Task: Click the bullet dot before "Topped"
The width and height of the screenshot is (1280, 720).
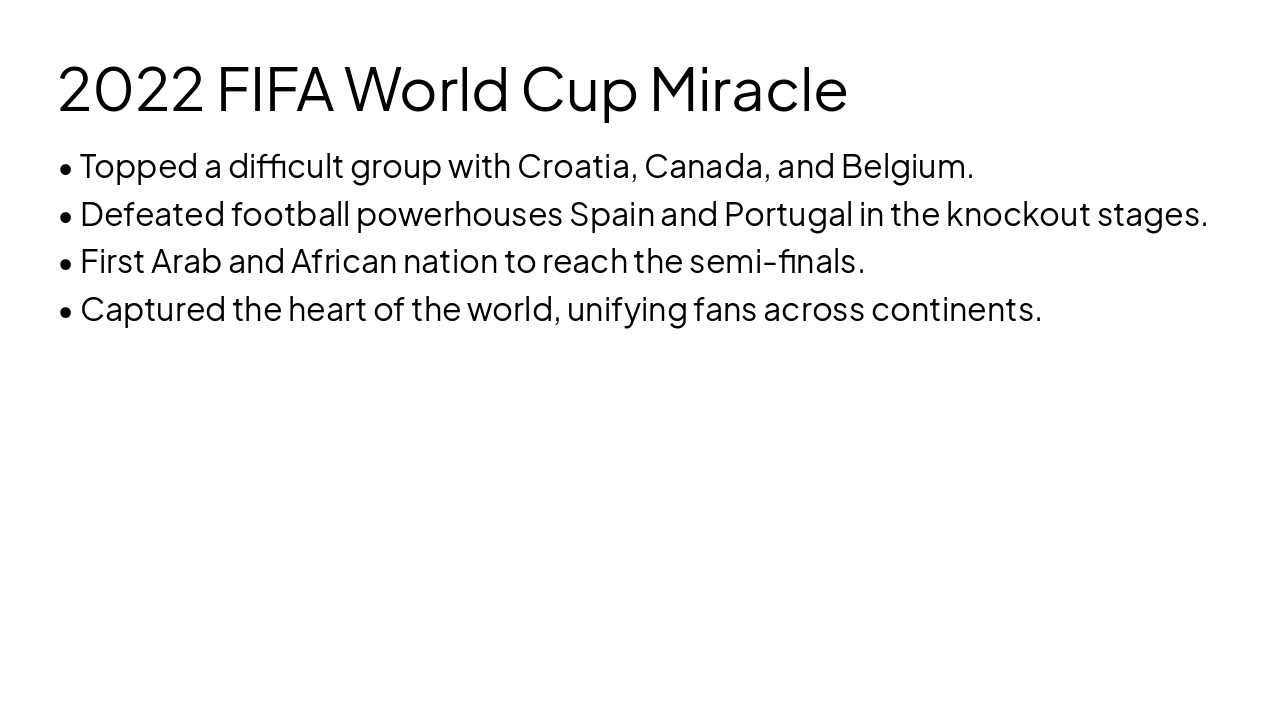Action: coord(66,169)
